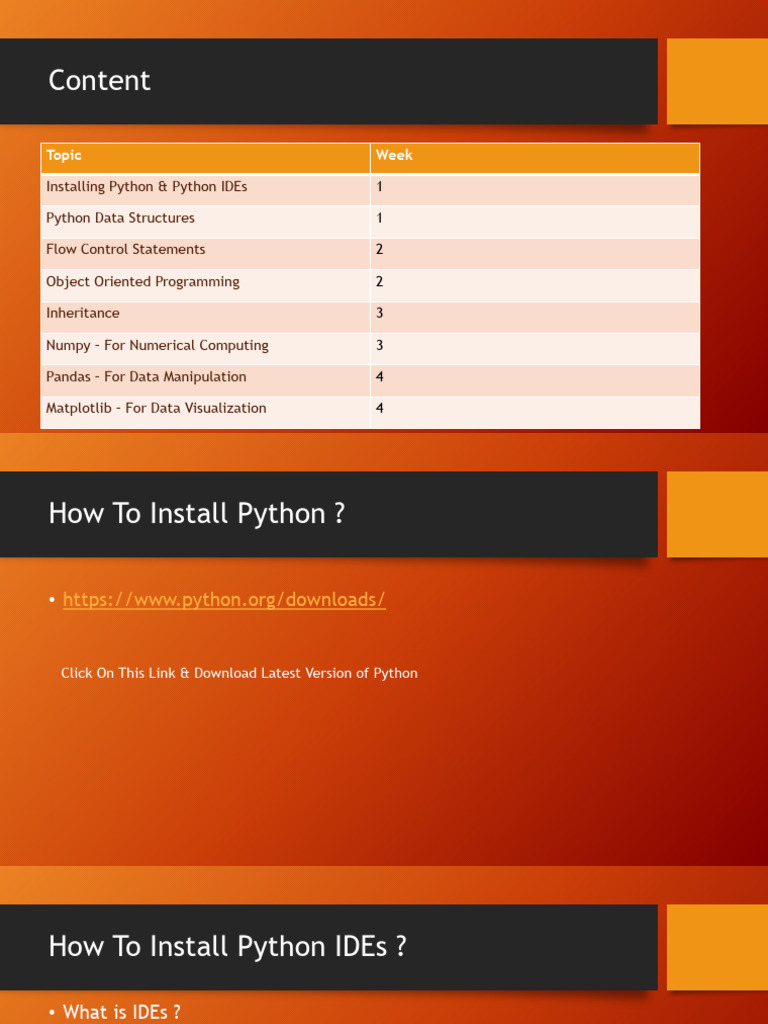Click the "How To Install Python IDEs ?" heading
The height and width of the screenshot is (1024, 768).
pyautogui.click(x=228, y=947)
